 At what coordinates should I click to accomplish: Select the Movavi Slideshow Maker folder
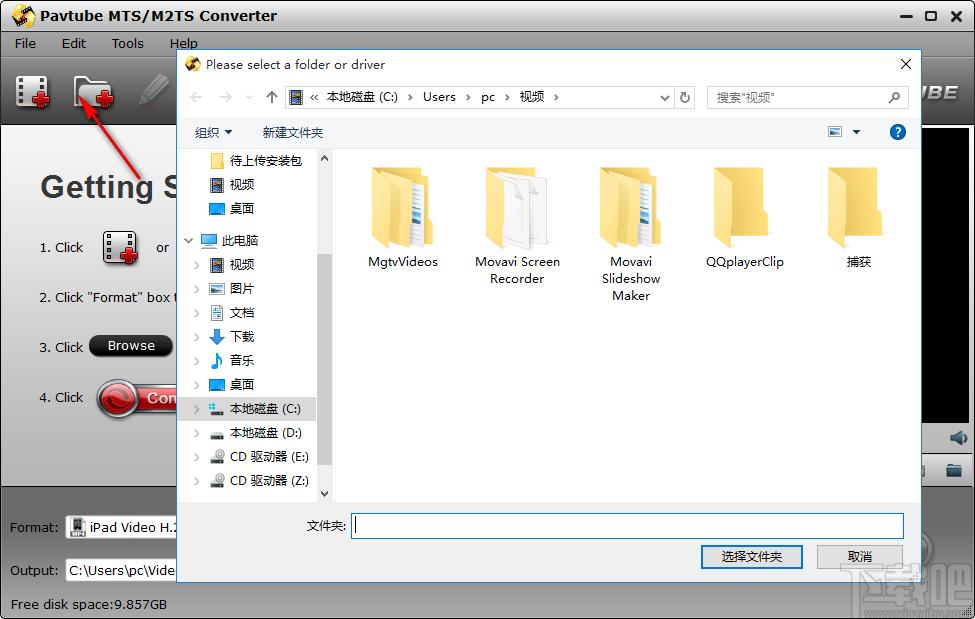[631, 235]
